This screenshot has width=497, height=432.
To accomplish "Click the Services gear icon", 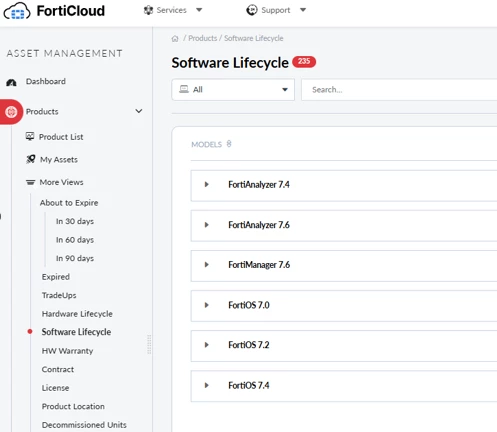I will click(148, 10).
